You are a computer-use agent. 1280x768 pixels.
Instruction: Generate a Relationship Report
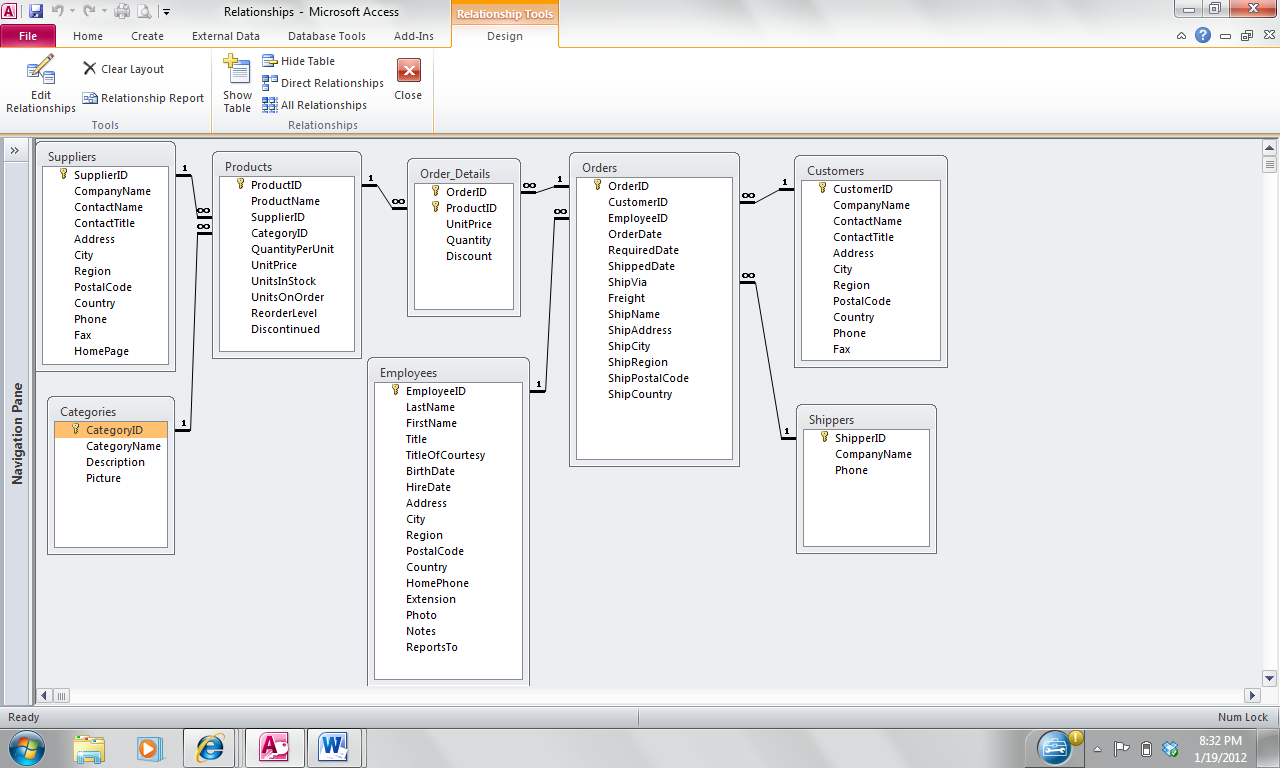[143, 98]
